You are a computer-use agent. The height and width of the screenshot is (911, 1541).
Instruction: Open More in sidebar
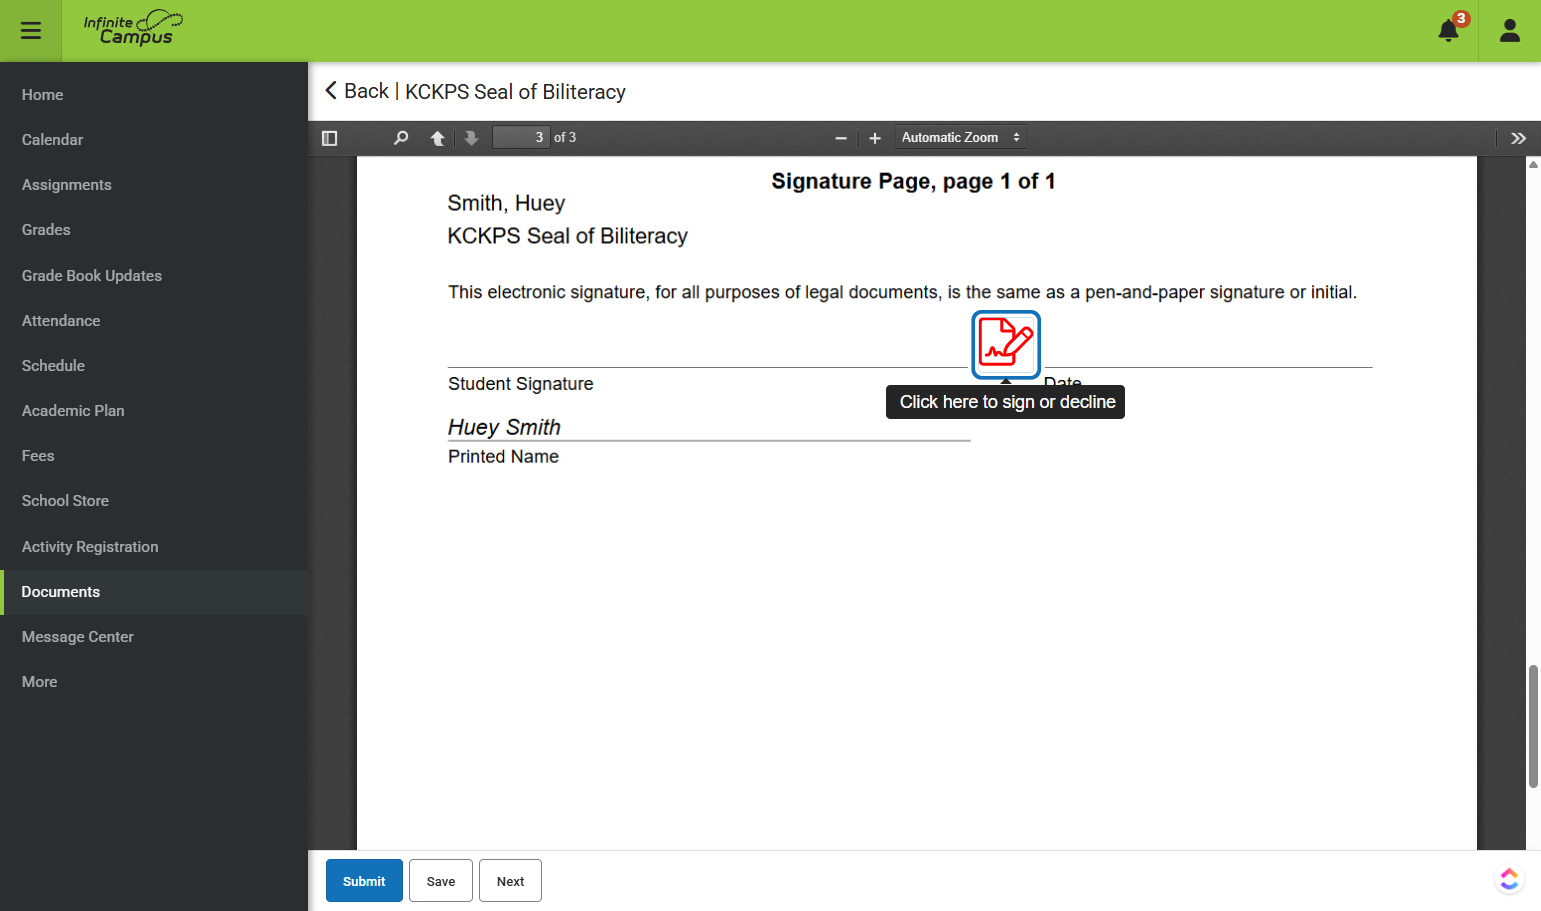pyautogui.click(x=154, y=682)
